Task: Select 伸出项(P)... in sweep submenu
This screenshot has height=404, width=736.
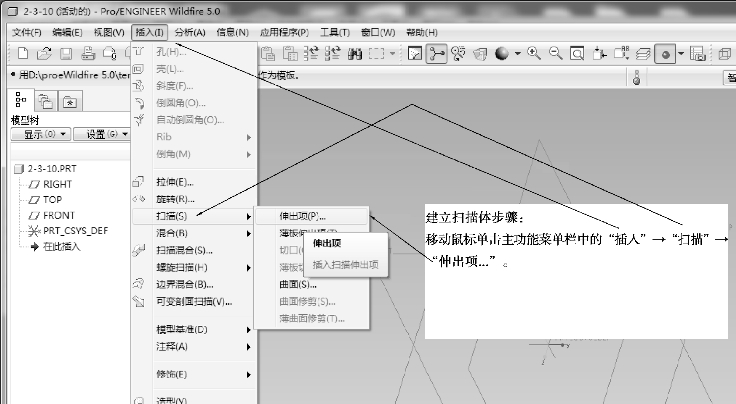Action: (311, 216)
